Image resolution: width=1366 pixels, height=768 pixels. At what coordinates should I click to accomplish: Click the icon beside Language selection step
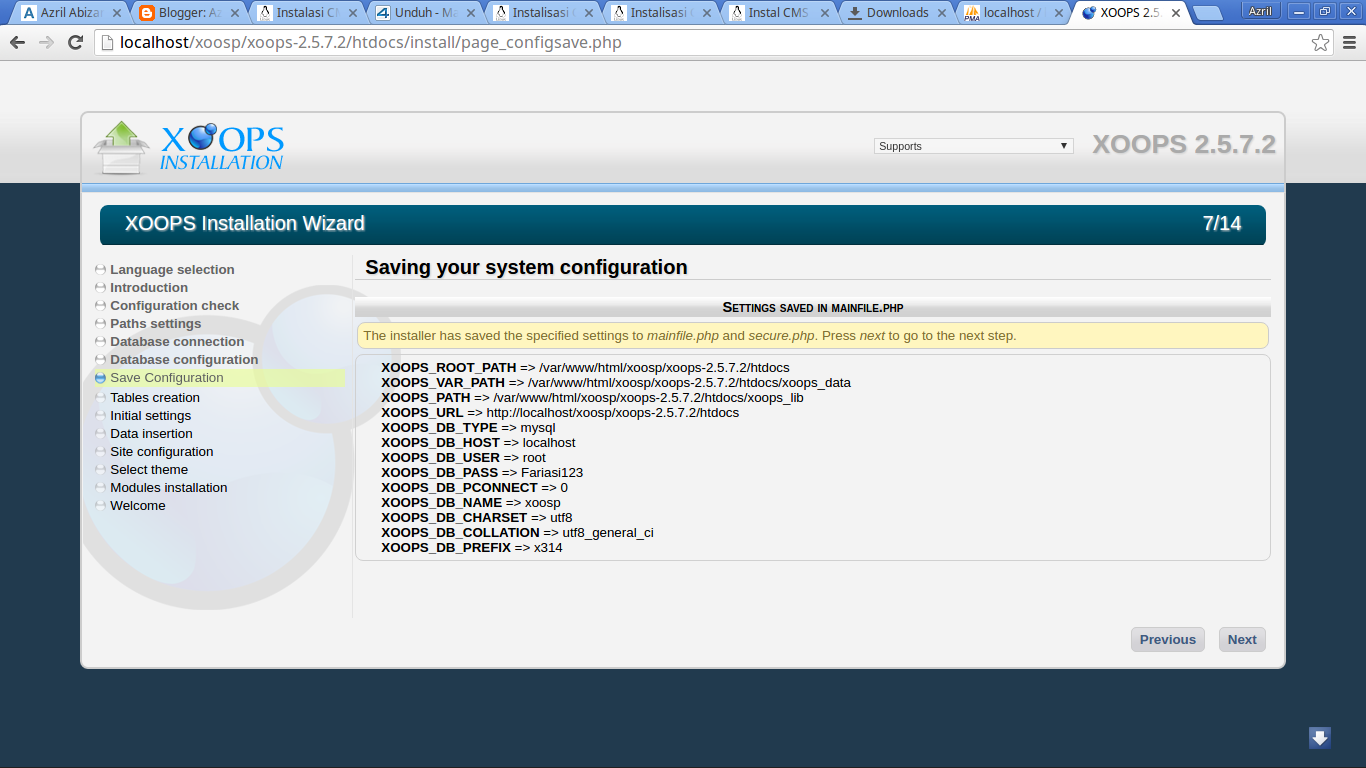pos(100,270)
